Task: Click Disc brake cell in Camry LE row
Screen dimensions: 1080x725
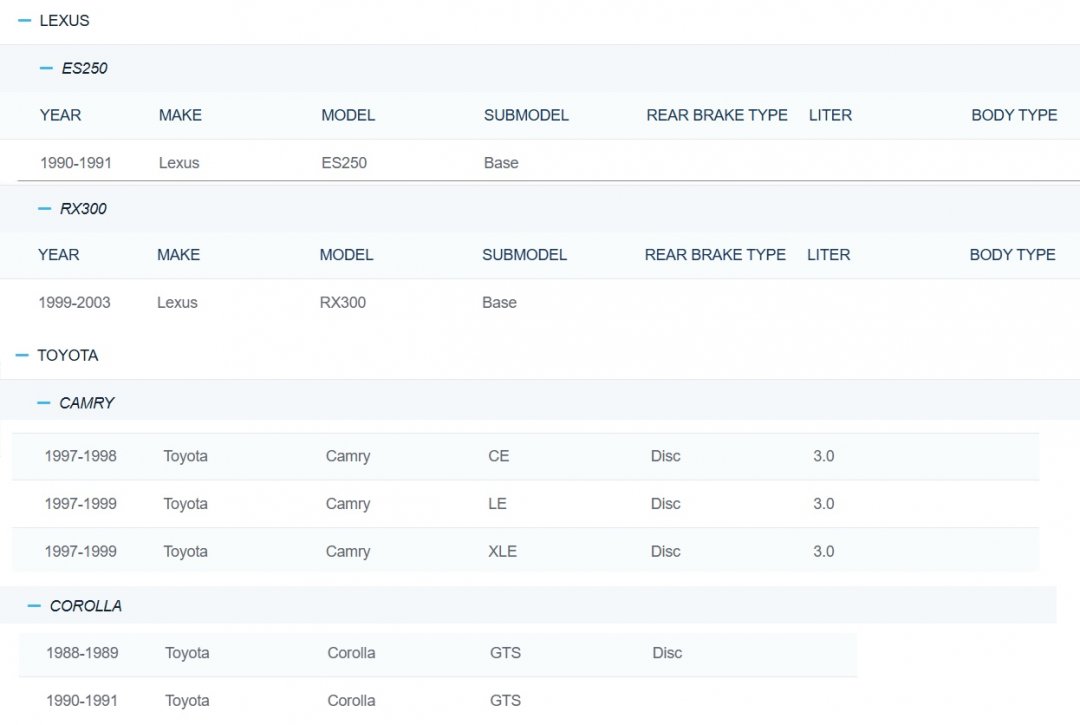Action: click(x=665, y=504)
